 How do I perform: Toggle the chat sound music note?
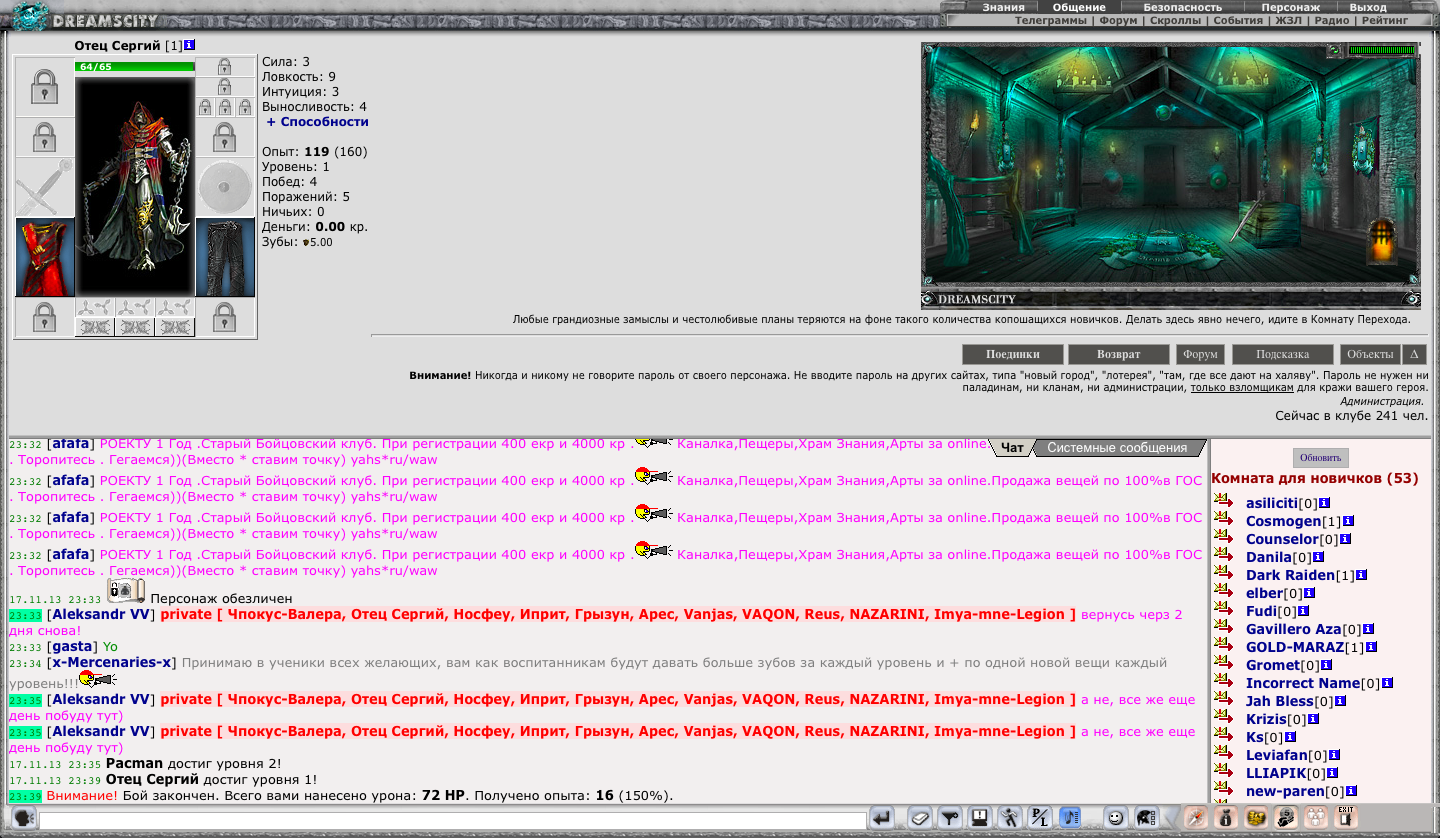[1070, 818]
